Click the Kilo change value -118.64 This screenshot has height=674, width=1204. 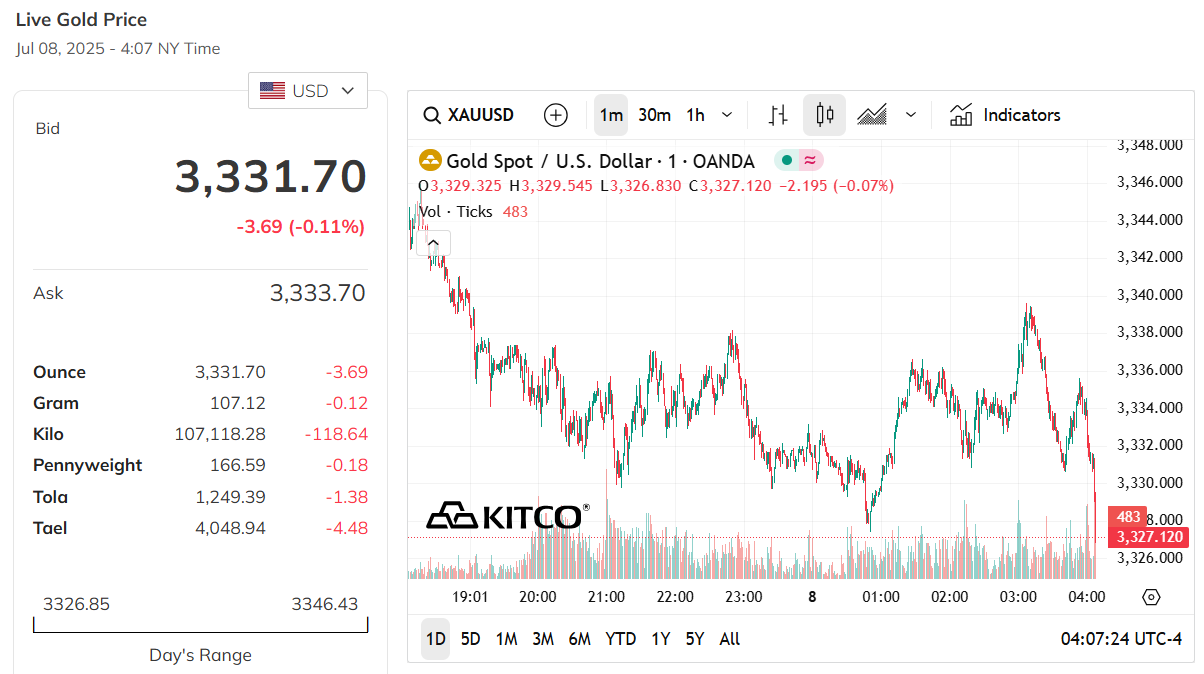(x=336, y=434)
